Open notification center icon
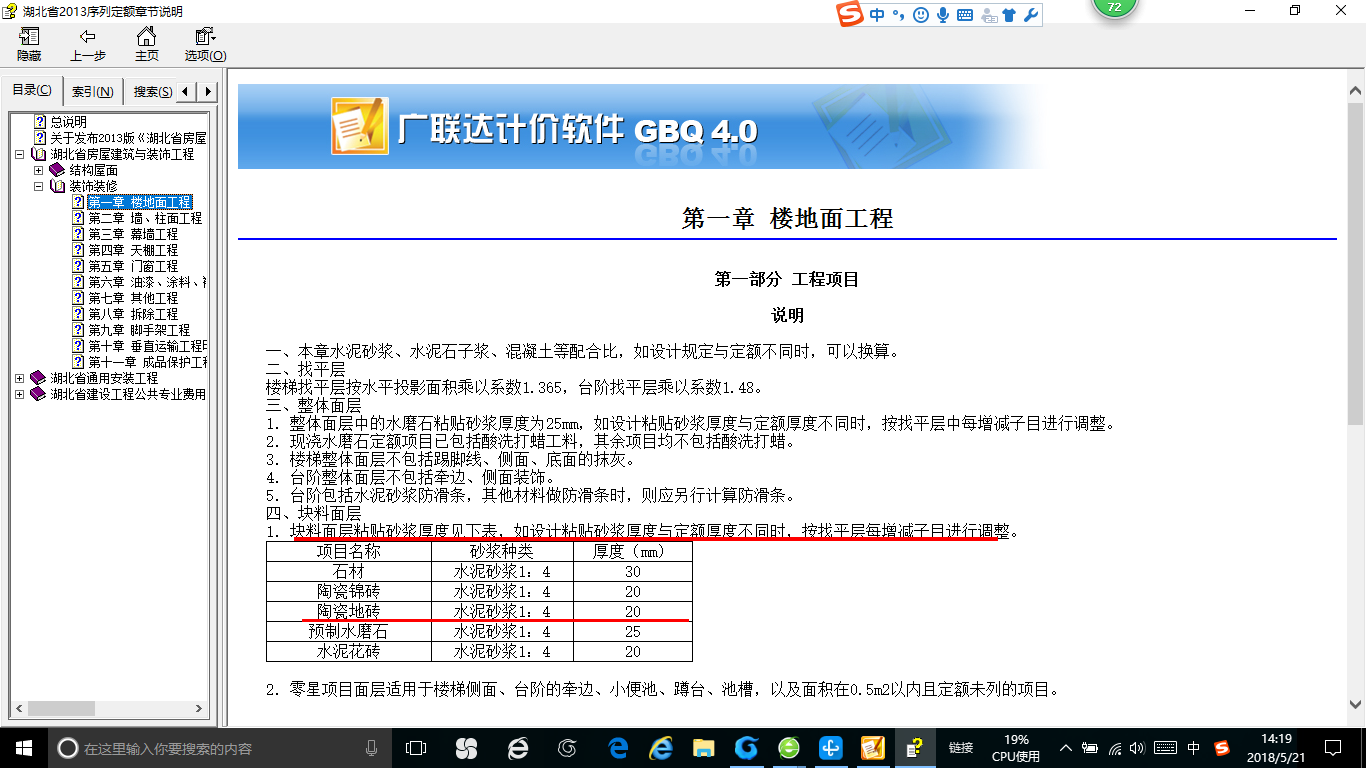This screenshot has width=1366, height=768. tap(1333, 747)
